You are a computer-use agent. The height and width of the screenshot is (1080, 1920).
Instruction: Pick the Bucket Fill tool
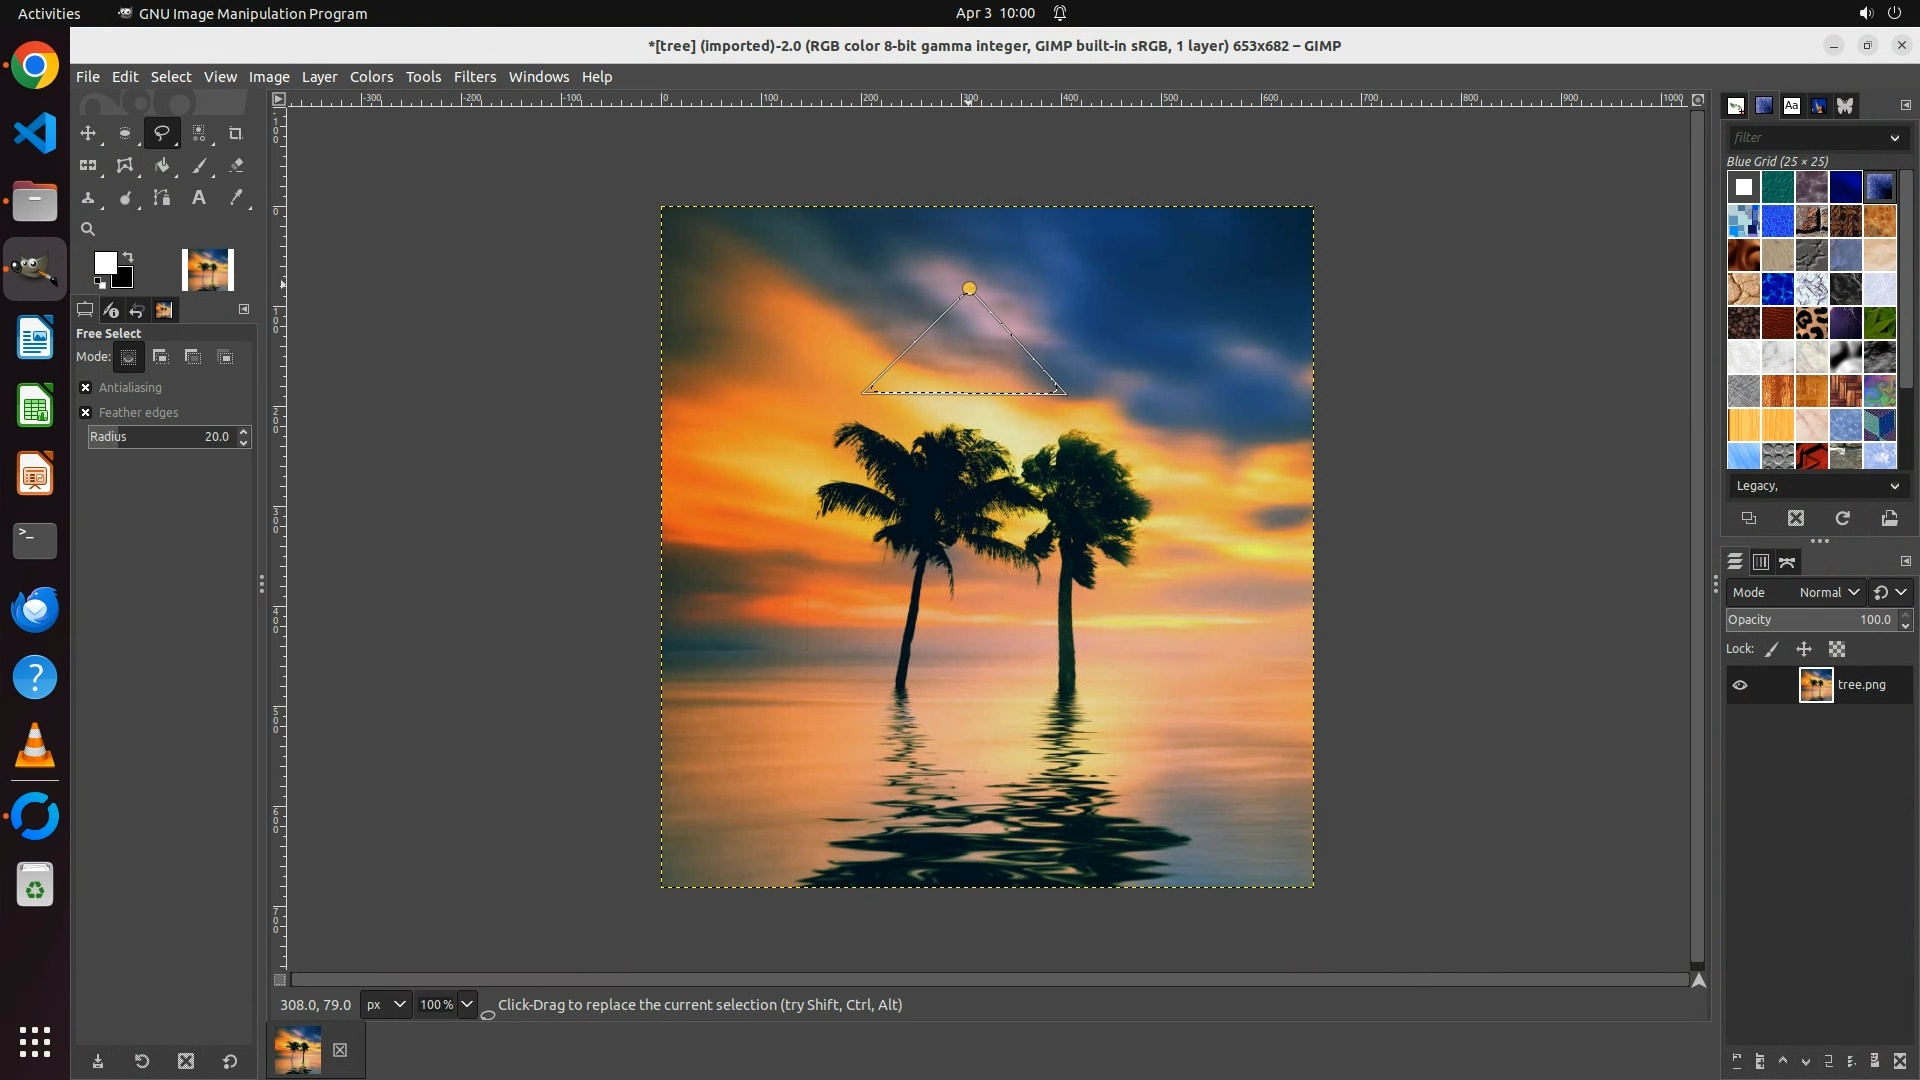click(x=162, y=166)
